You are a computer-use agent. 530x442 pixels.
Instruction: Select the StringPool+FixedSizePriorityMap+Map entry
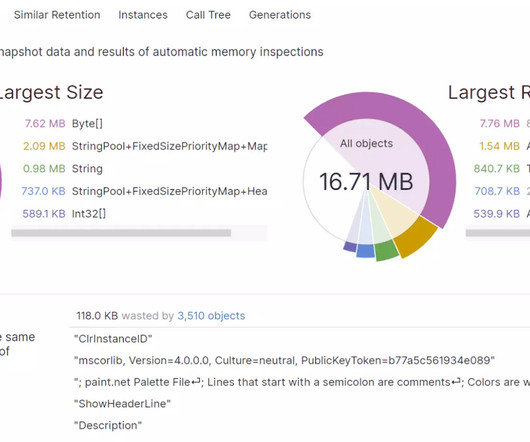pos(169,146)
